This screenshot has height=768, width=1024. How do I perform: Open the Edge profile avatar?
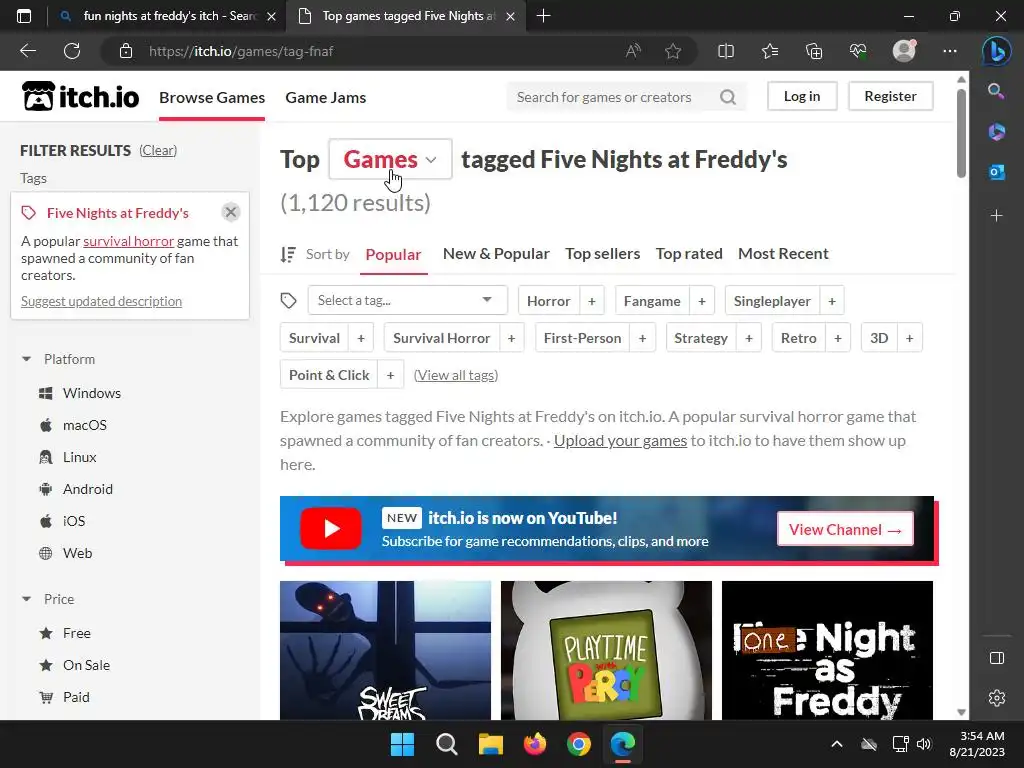point(904,50)
